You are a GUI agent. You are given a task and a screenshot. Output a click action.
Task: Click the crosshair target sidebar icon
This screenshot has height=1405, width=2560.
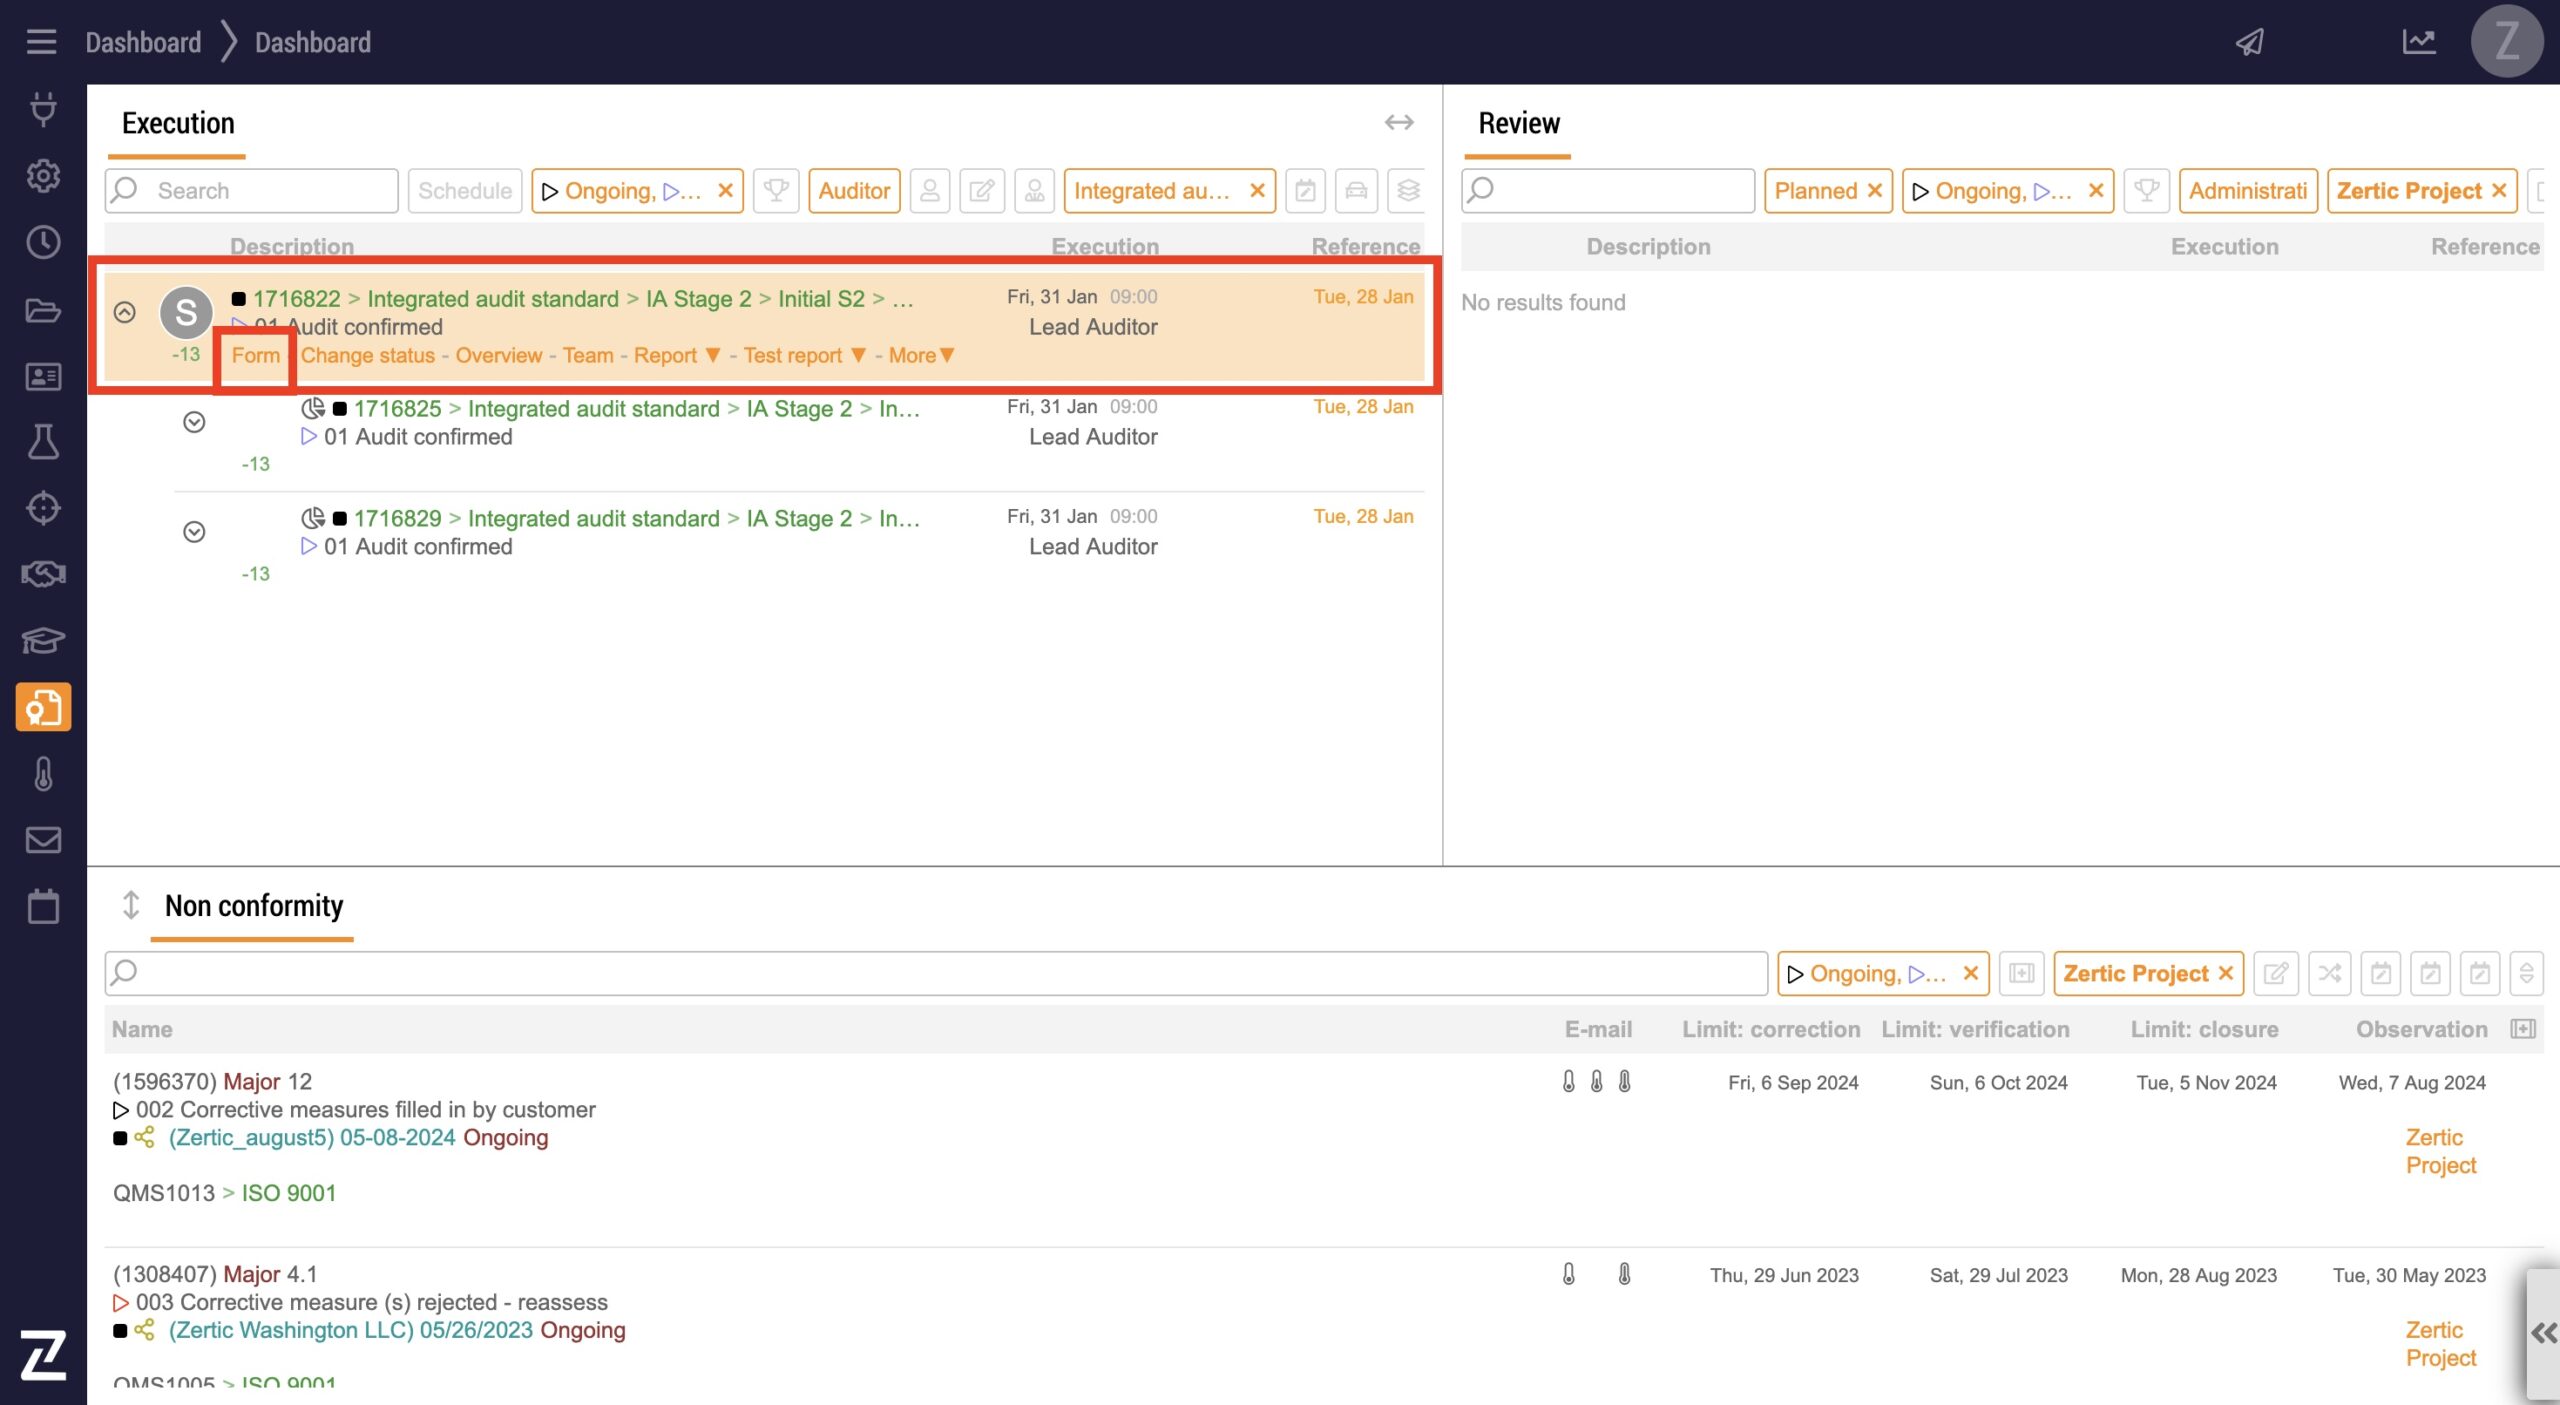coord(43,508)
